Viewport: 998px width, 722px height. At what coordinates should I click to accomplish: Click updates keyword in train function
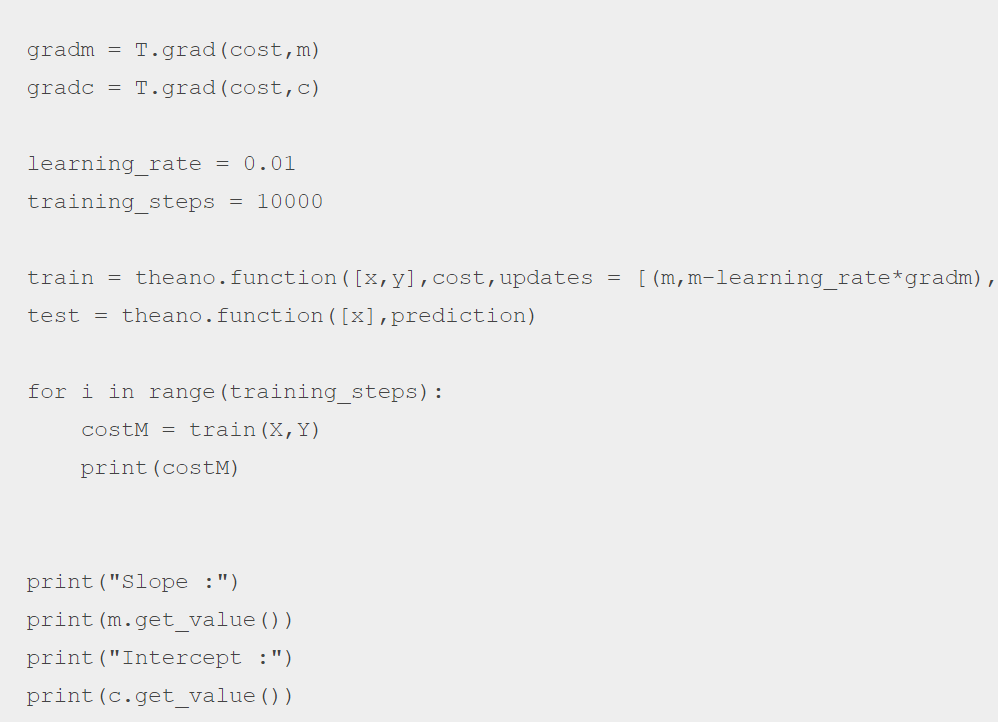(x=546, y=278)
